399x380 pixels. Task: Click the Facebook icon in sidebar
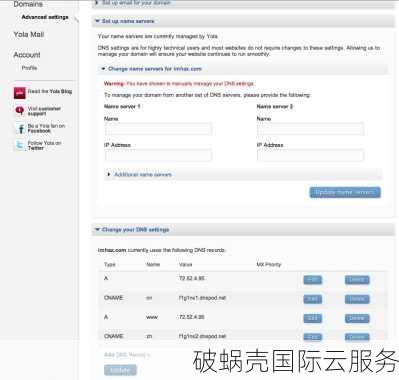point(20,128)
